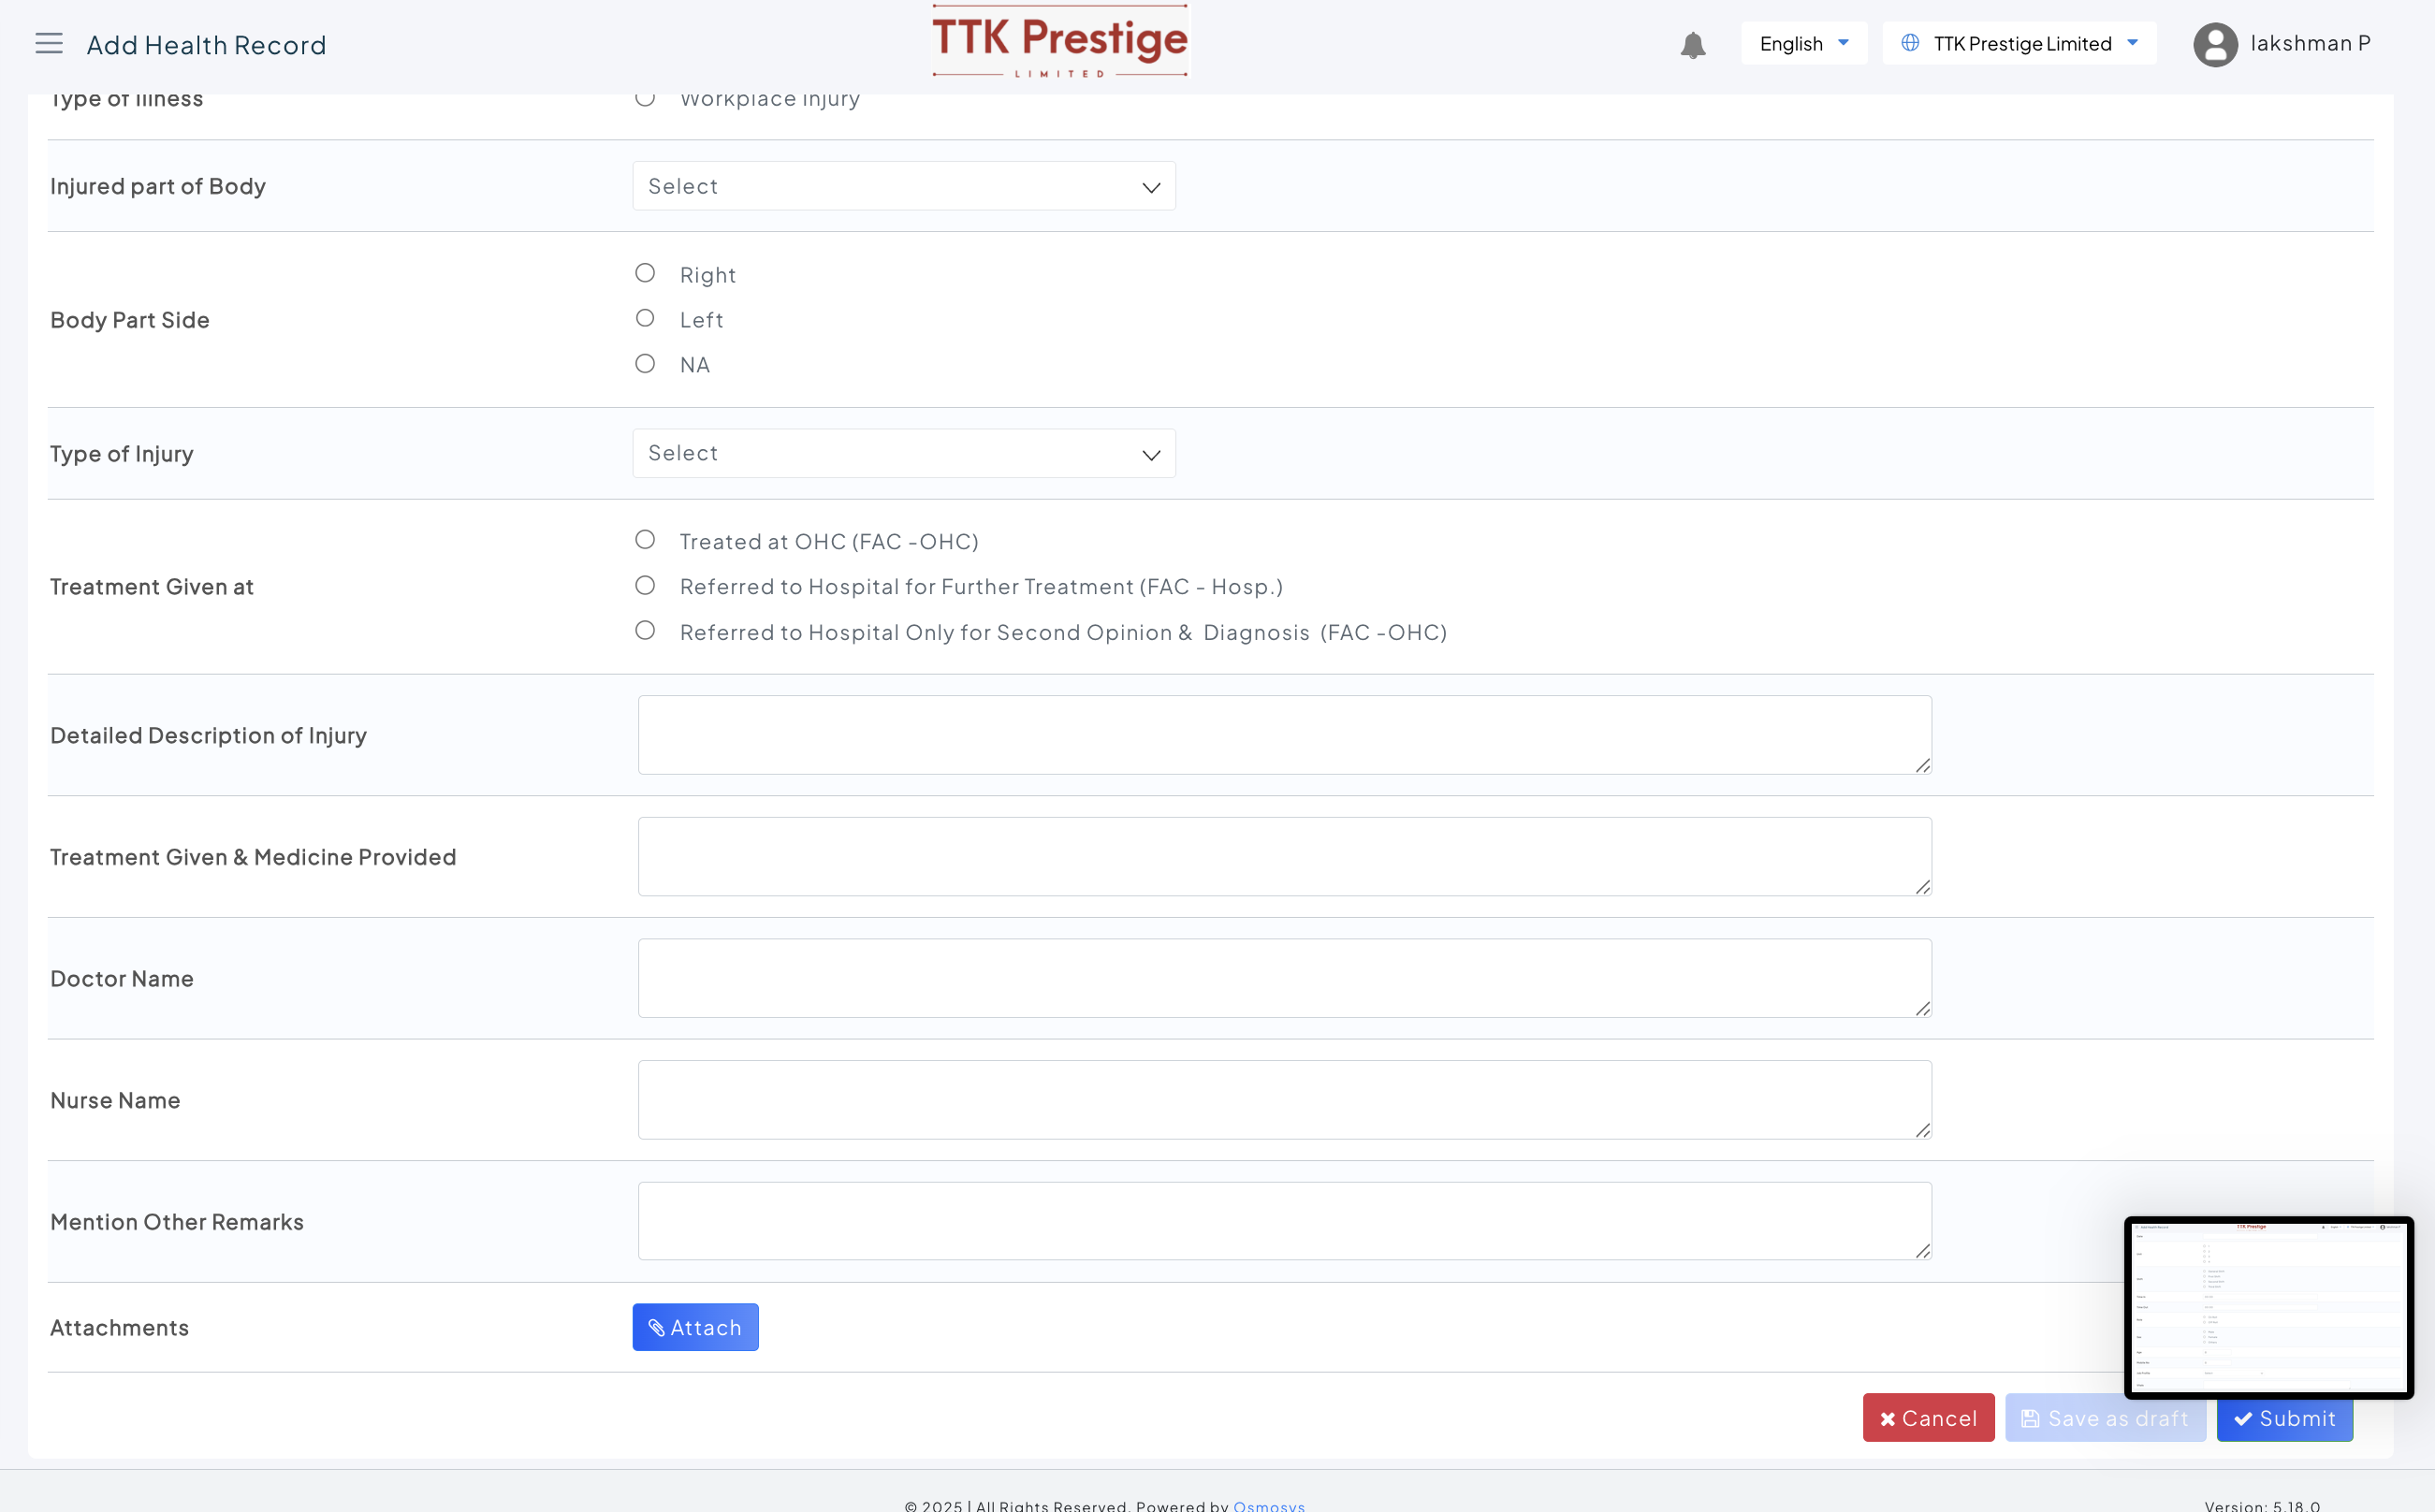Screen dimensions: 2435x1512
Task: Open the hamburger navigation menu
Action: coord(48,43)
